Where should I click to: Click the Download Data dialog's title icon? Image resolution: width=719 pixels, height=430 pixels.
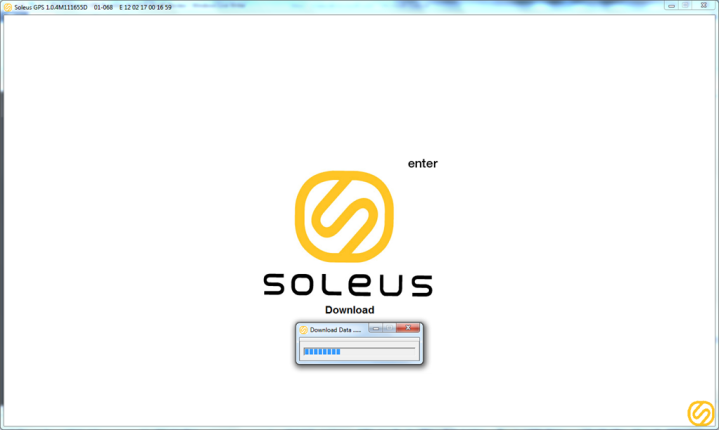pyautogui.click(x=304, y=330)
